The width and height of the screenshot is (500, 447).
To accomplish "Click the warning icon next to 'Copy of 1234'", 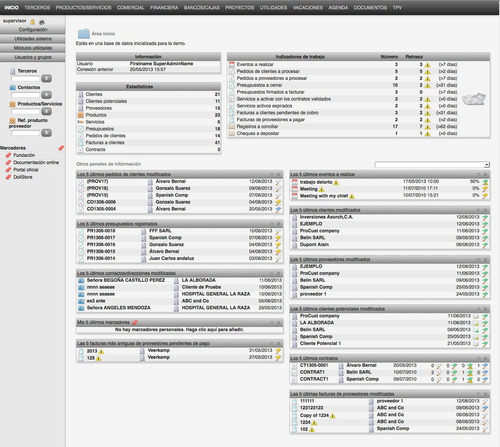I will tap(332, 416).
